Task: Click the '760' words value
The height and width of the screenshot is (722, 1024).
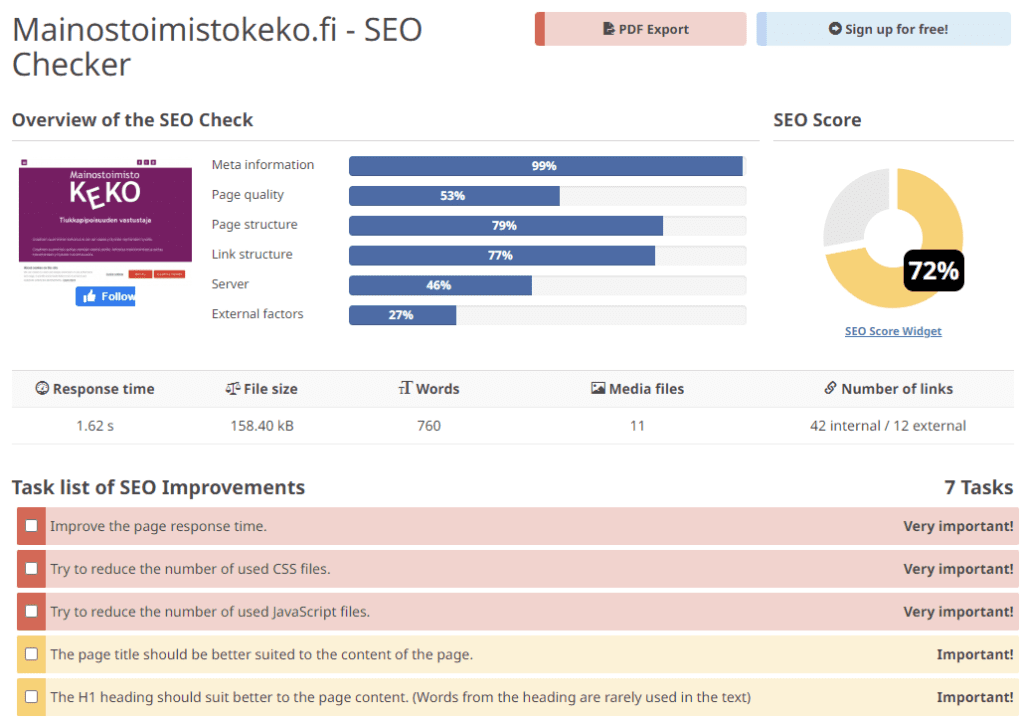Action: (429, 426)
